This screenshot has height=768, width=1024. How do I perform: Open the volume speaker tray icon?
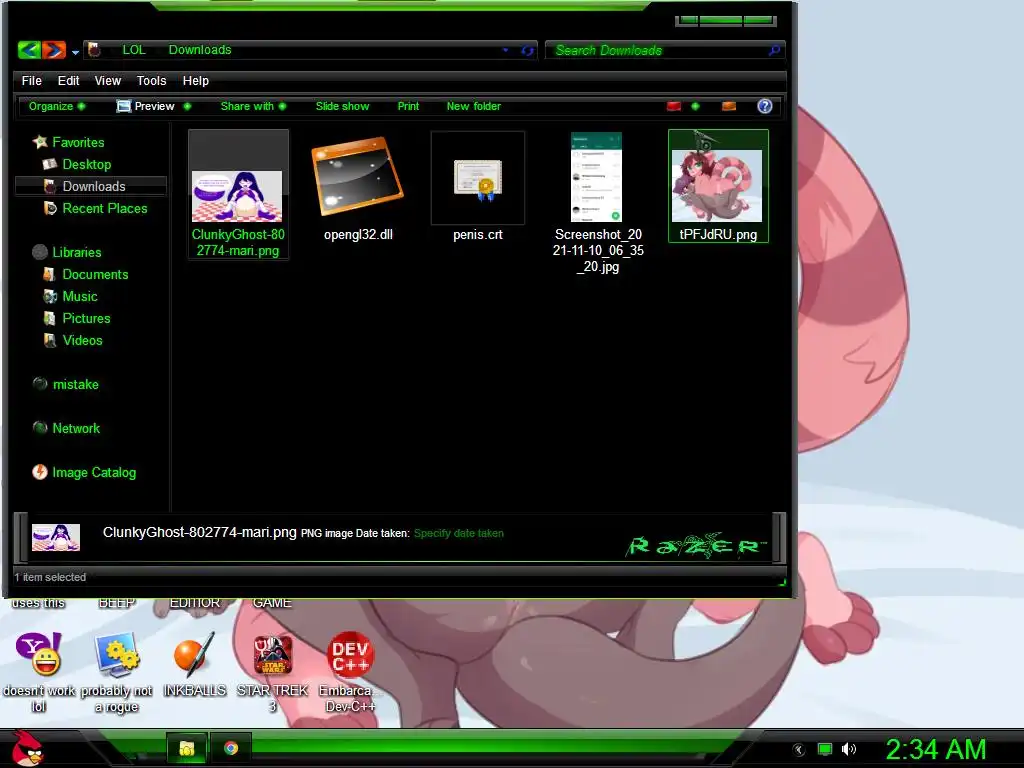(x=849, y=749)
